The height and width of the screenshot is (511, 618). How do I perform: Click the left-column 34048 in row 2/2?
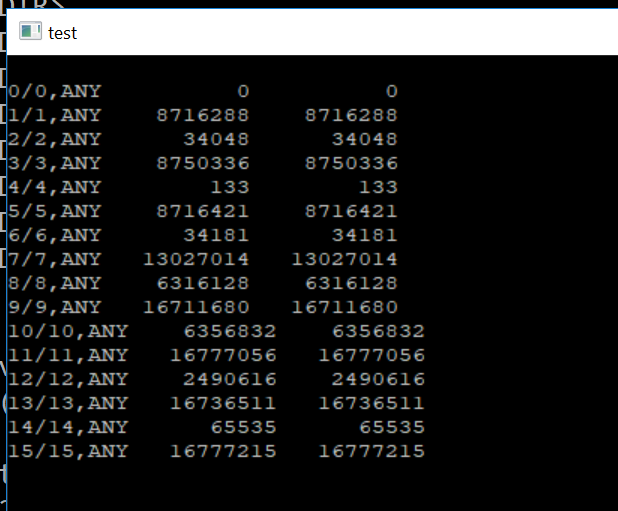click(x=216, y=139)
